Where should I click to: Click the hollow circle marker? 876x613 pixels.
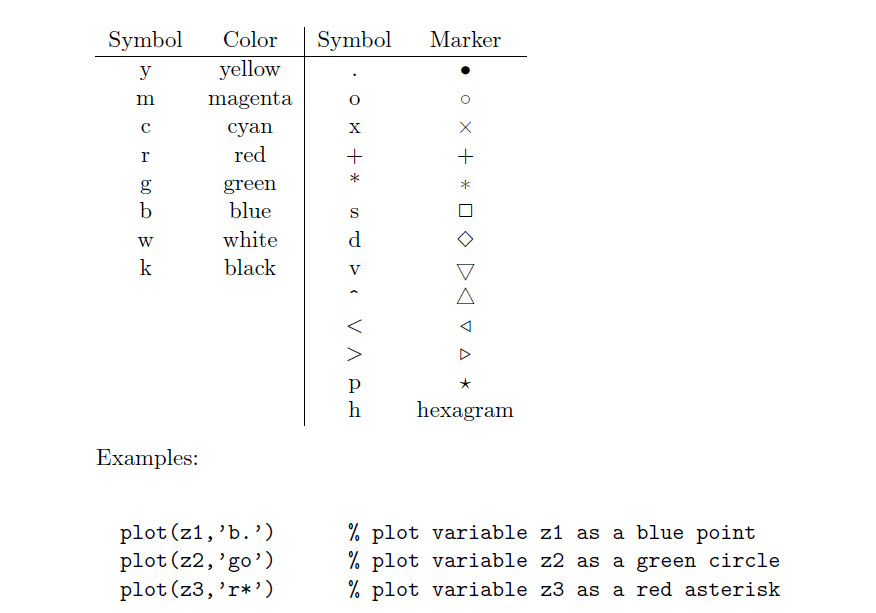[465, 99]
